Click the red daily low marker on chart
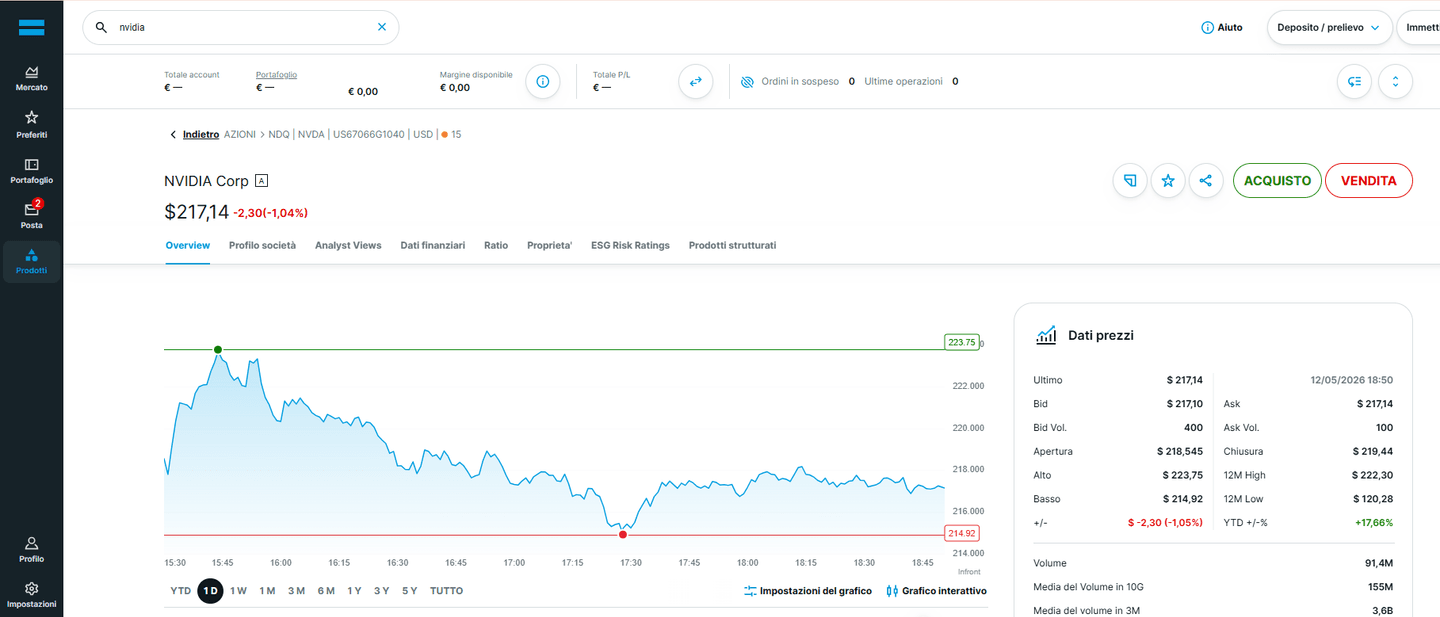Screen dimensions: 1440x617 623,535
